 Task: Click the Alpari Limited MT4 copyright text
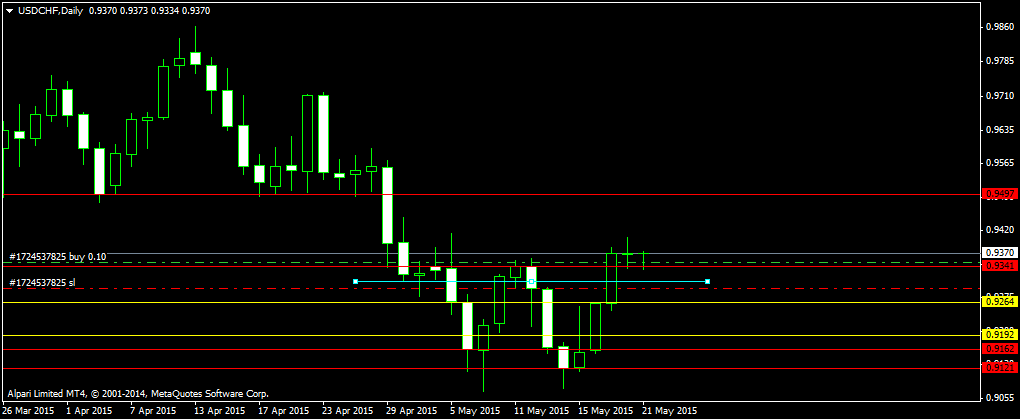(138, 394)
